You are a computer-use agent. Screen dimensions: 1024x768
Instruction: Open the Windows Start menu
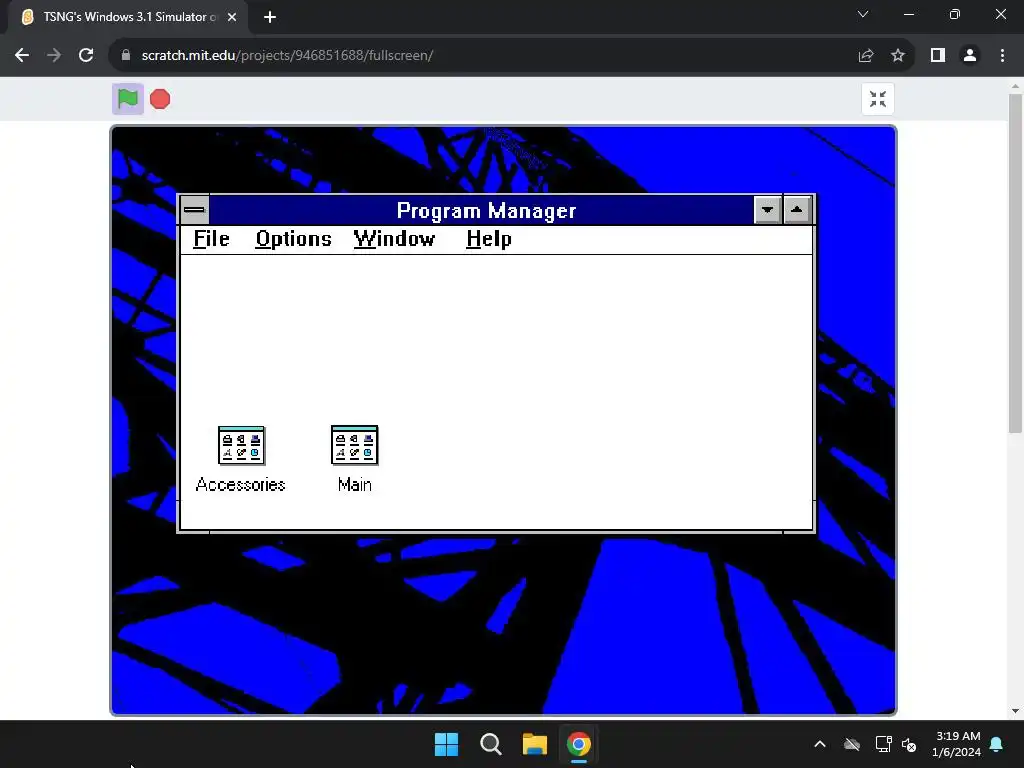click(447, 744)
